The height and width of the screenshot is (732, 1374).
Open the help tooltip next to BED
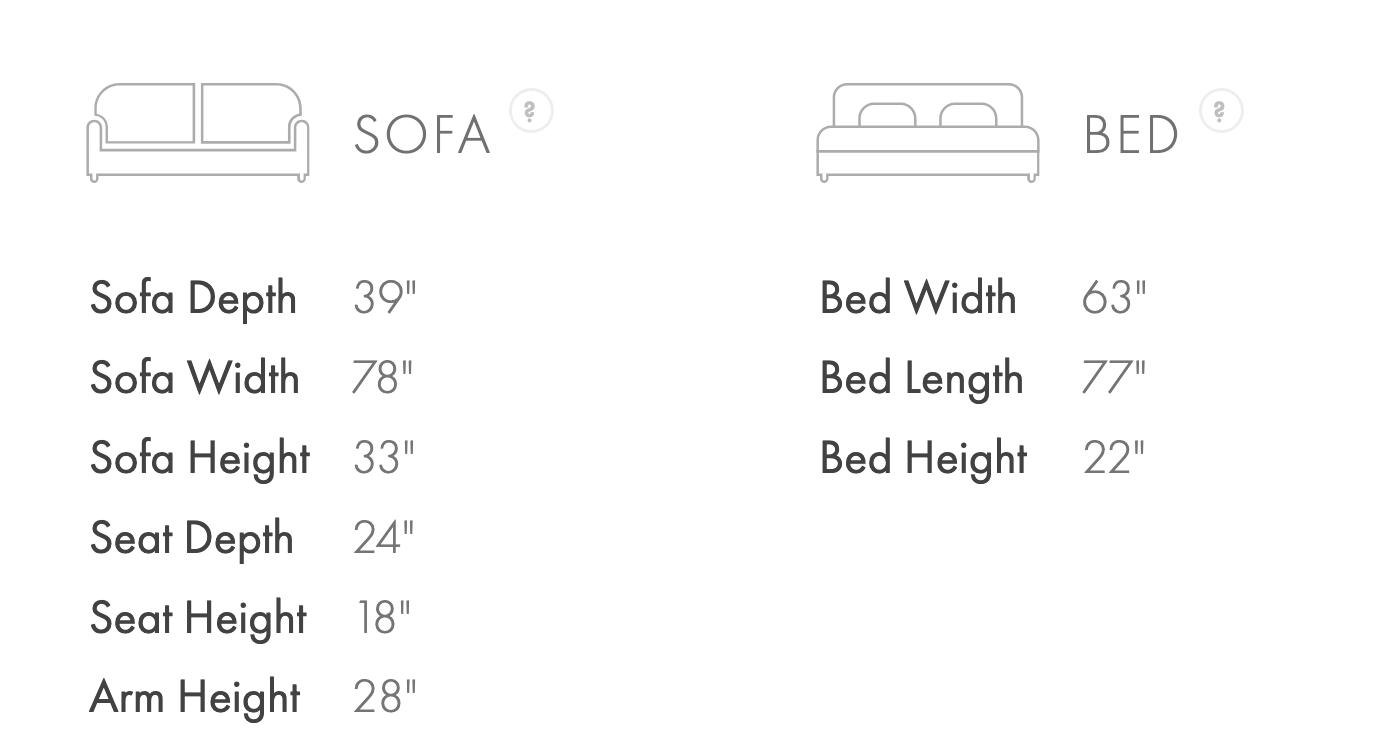(1221, 111)
